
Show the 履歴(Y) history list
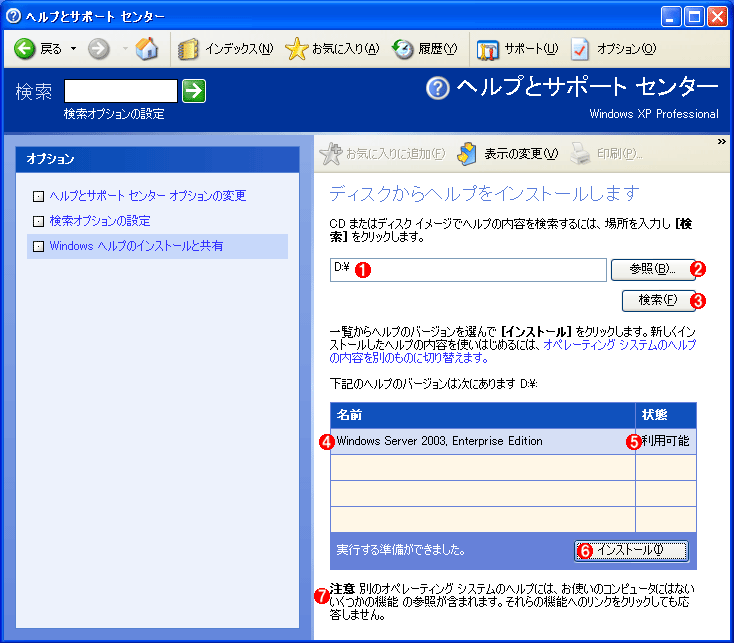[425, 49]
